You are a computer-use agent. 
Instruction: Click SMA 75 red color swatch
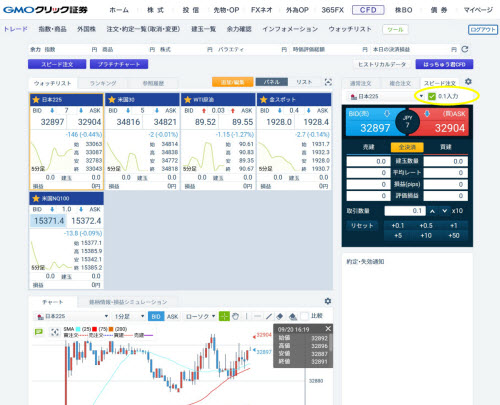(x=94, y=329)
